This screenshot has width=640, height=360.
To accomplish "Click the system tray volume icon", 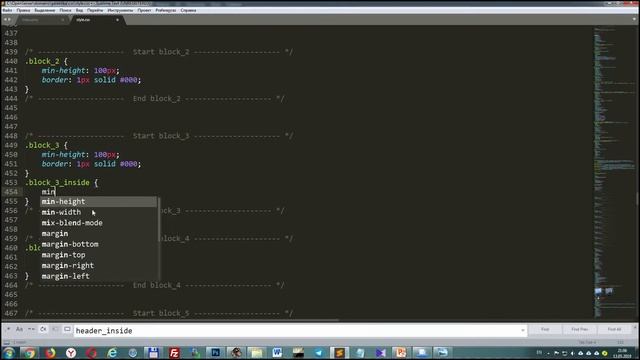I will (572, 353).
